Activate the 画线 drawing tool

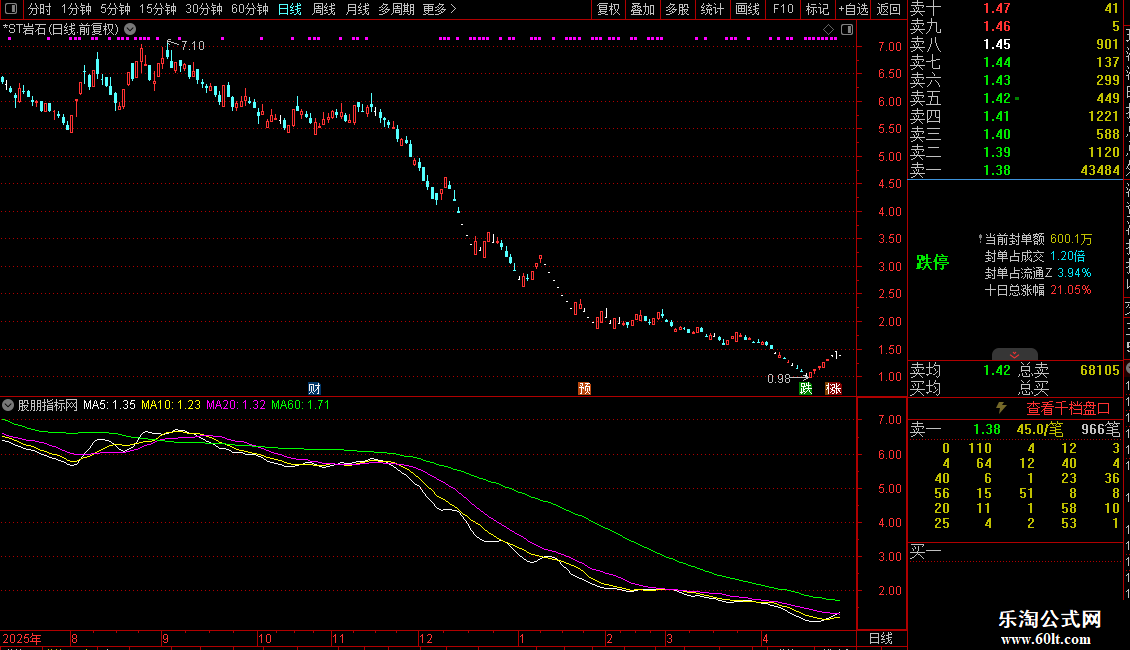[747, 9]
